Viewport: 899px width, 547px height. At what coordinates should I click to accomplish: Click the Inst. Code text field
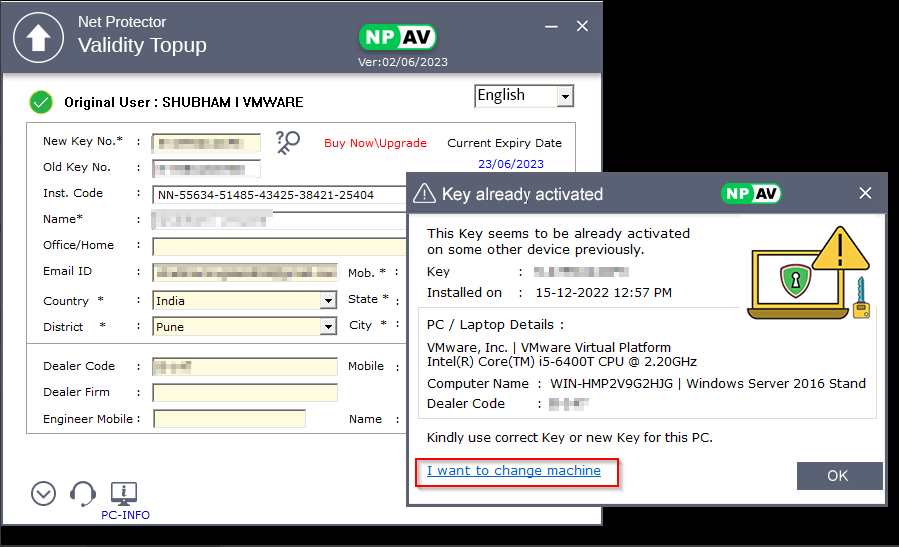point(280,194)
